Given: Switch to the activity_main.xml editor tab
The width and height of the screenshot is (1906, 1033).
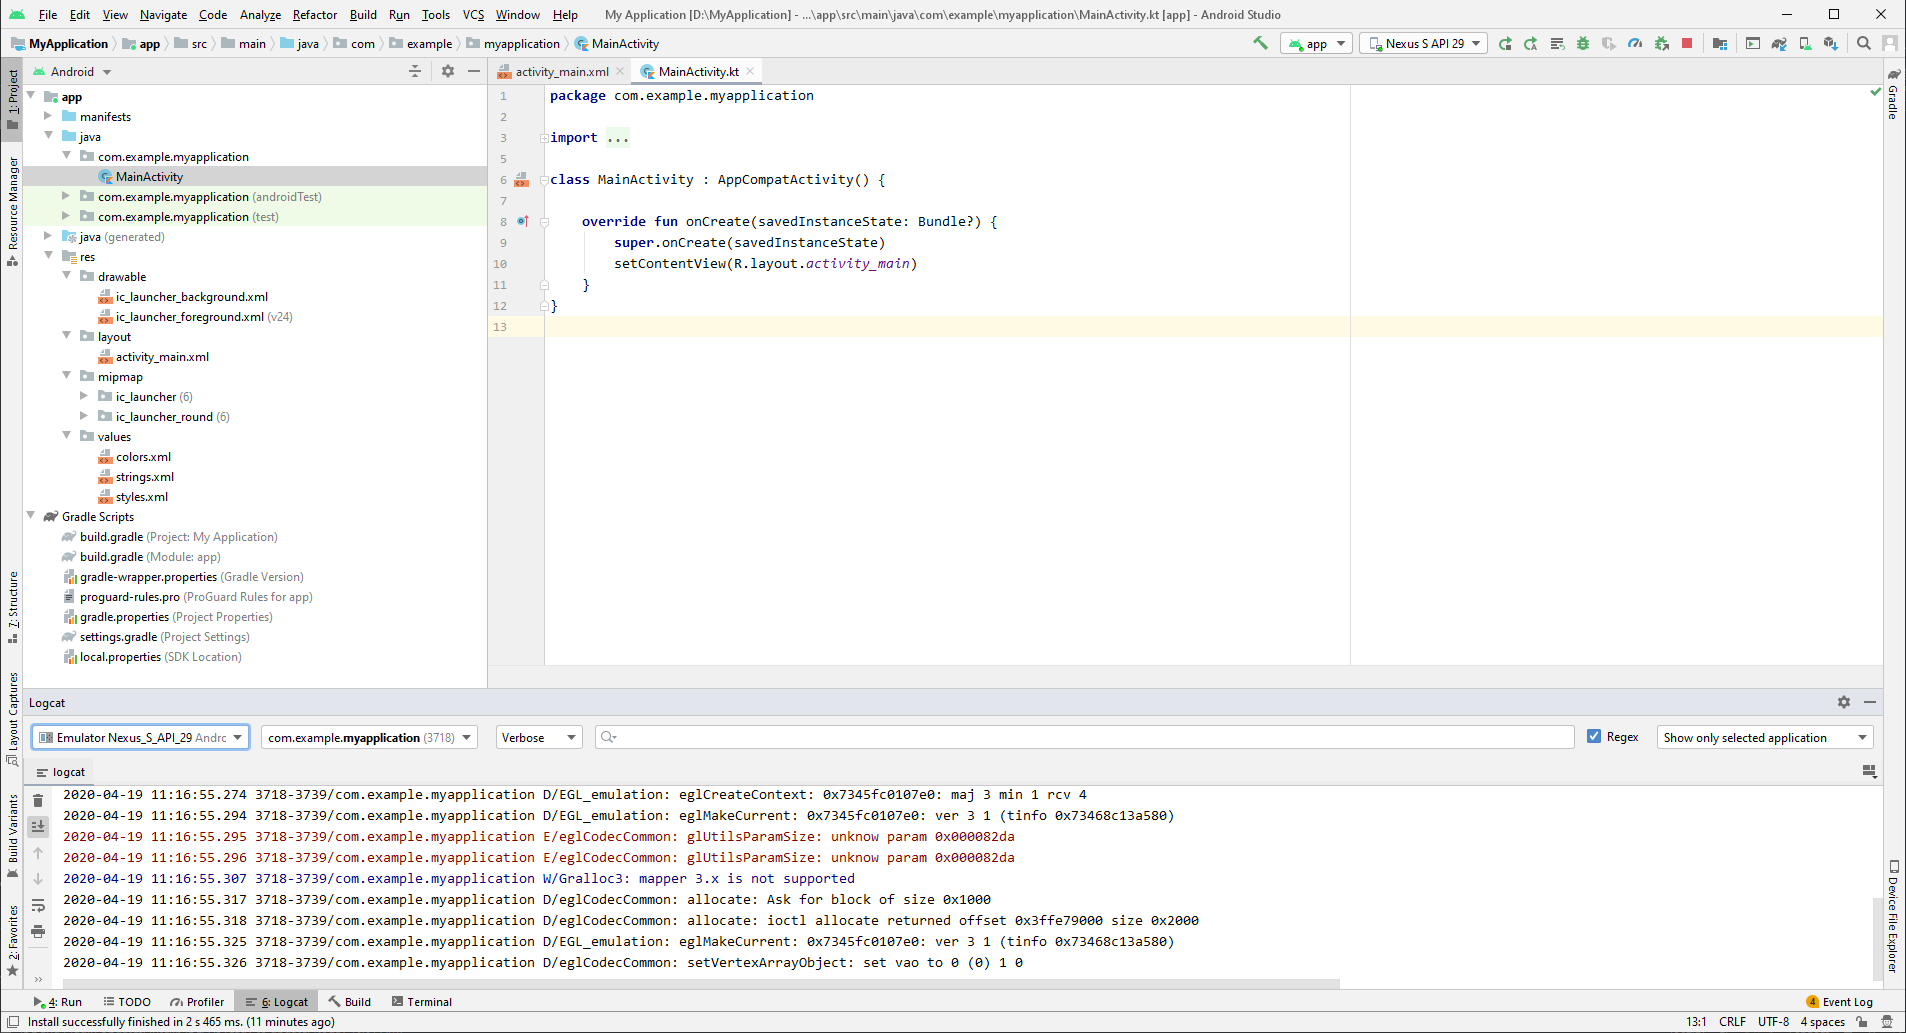Looking at the screenshot, I should (560, 71).
